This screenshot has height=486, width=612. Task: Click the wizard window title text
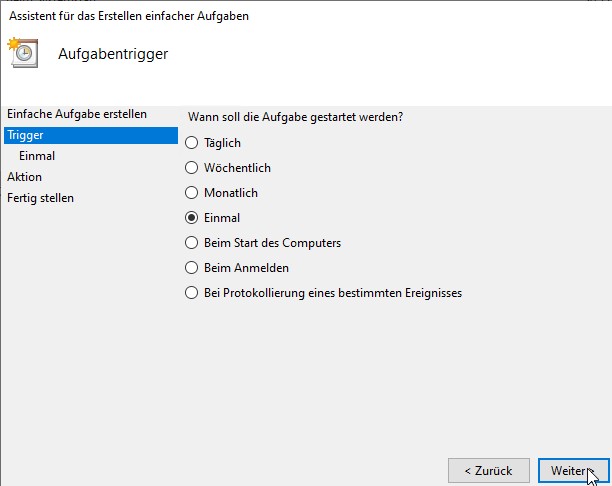[129, 16]
